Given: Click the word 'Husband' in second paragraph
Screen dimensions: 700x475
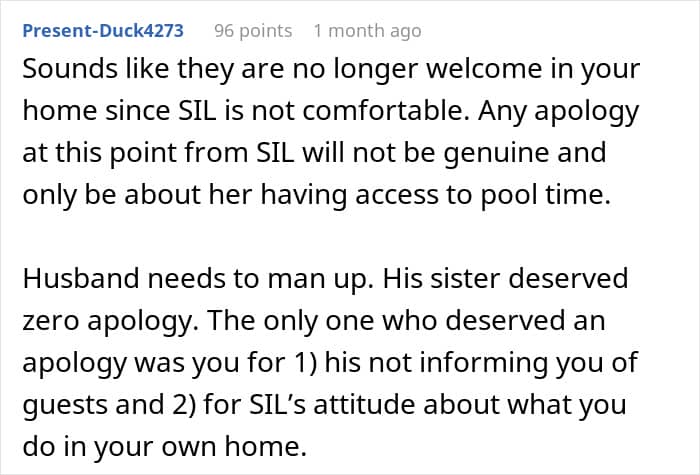Looking at the screenshot, I should [x=81, y=279].
